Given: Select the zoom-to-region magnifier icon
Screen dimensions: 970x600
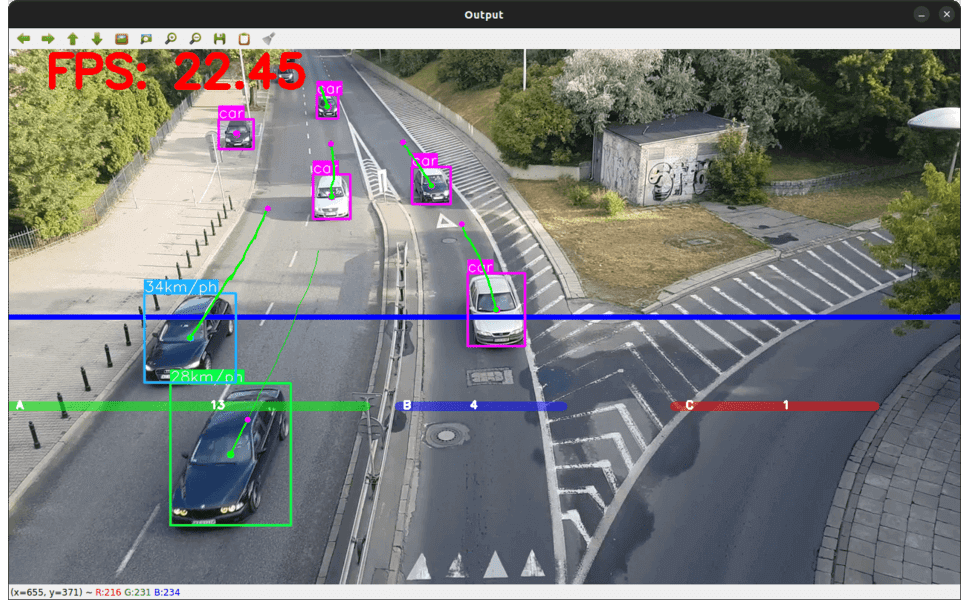Looking at the screenshot, I should pyautogui.click(x=146, y=38).
